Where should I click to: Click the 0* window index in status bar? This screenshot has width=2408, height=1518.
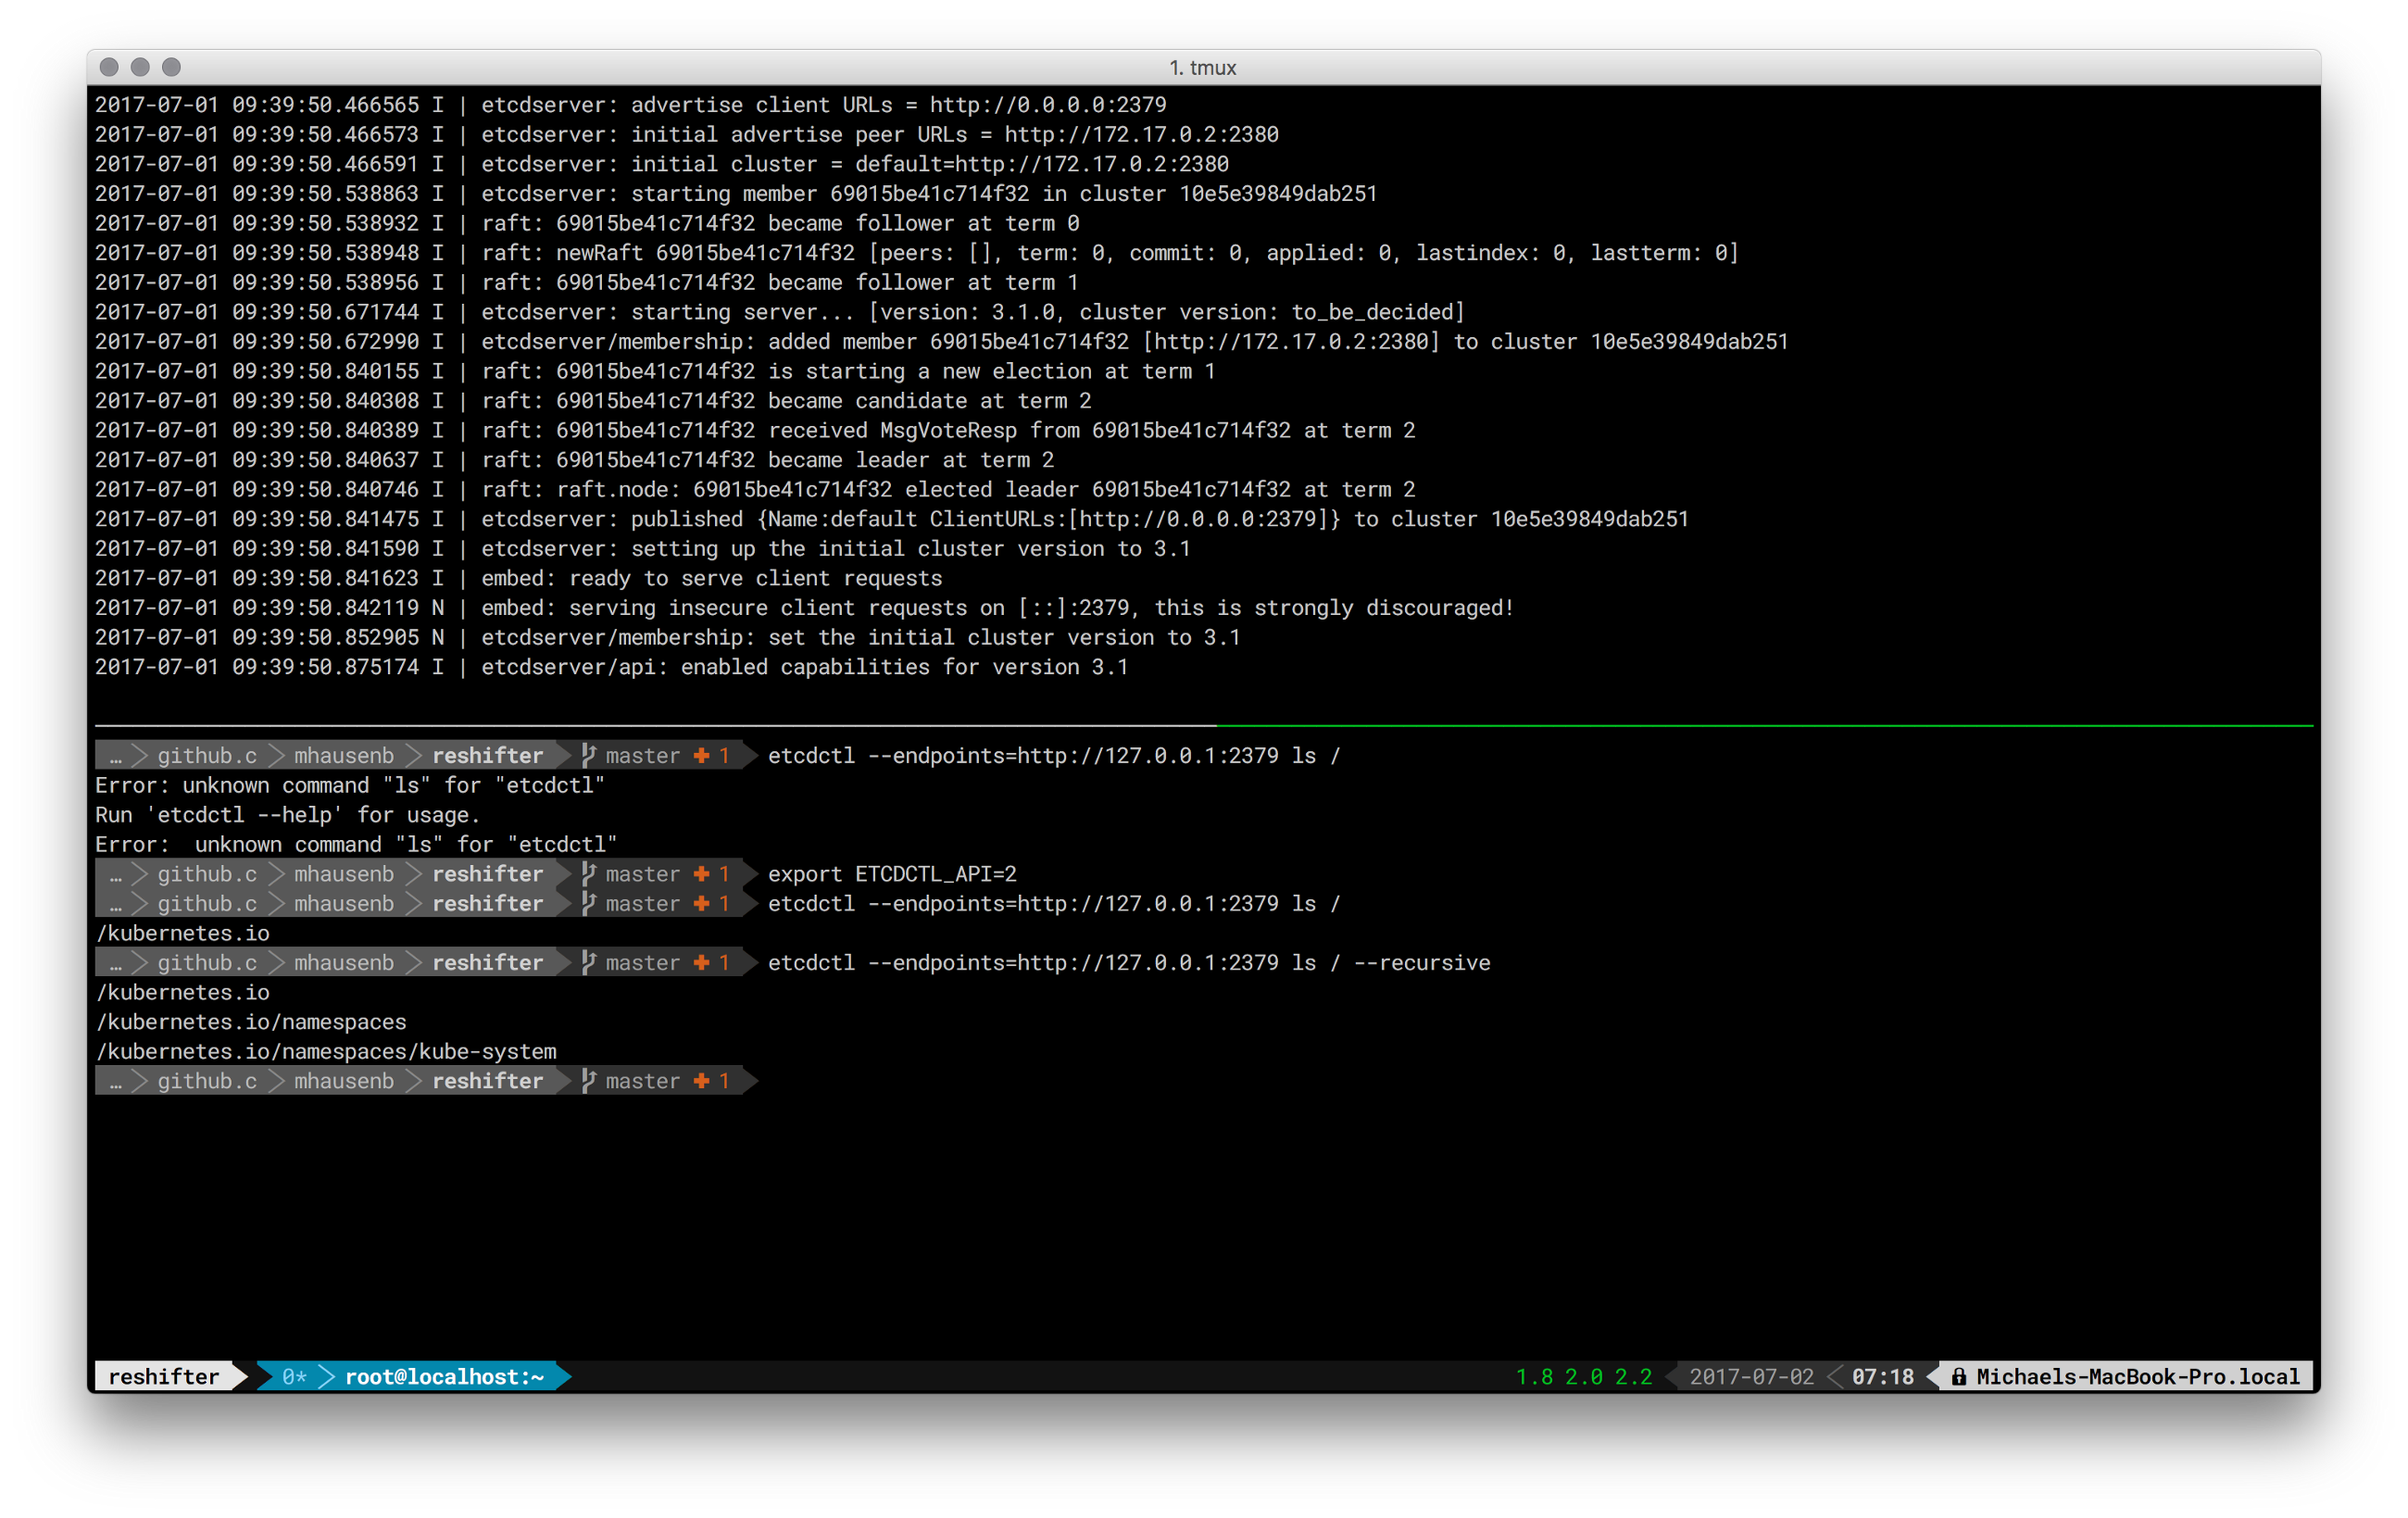[294, 1377]
